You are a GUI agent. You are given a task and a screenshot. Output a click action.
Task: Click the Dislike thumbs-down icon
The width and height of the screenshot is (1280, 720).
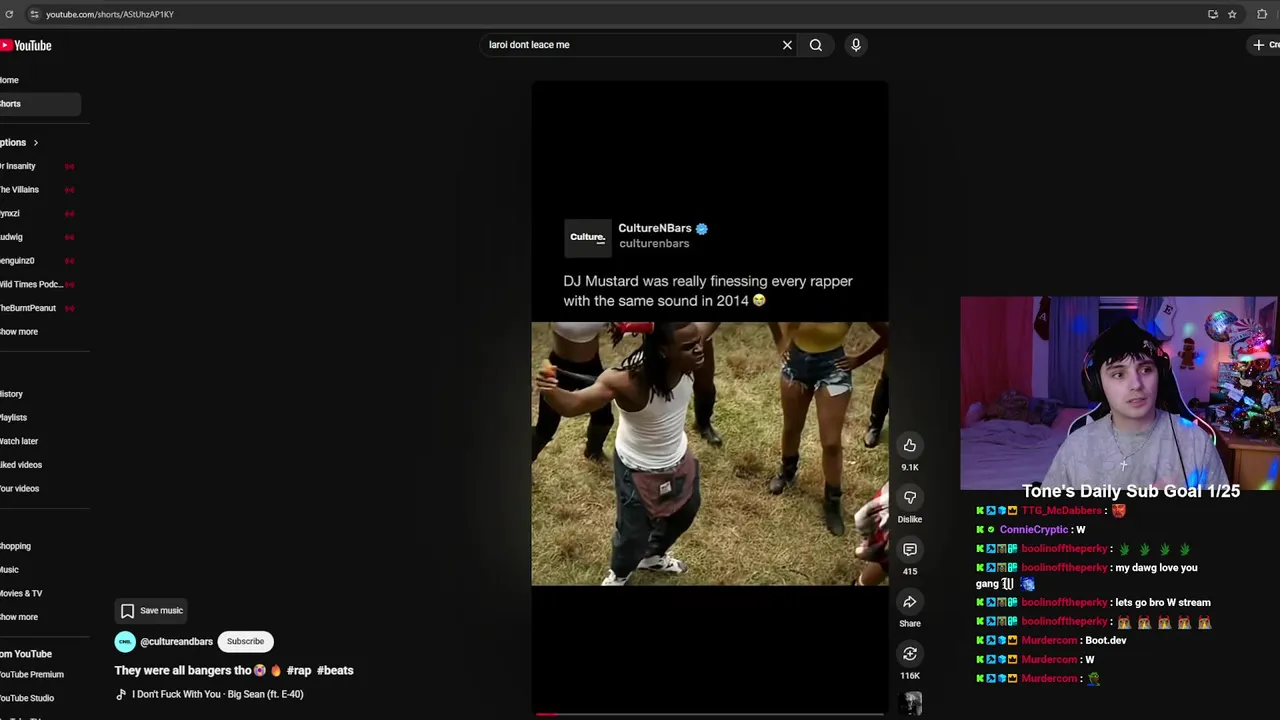pos(910,497)
